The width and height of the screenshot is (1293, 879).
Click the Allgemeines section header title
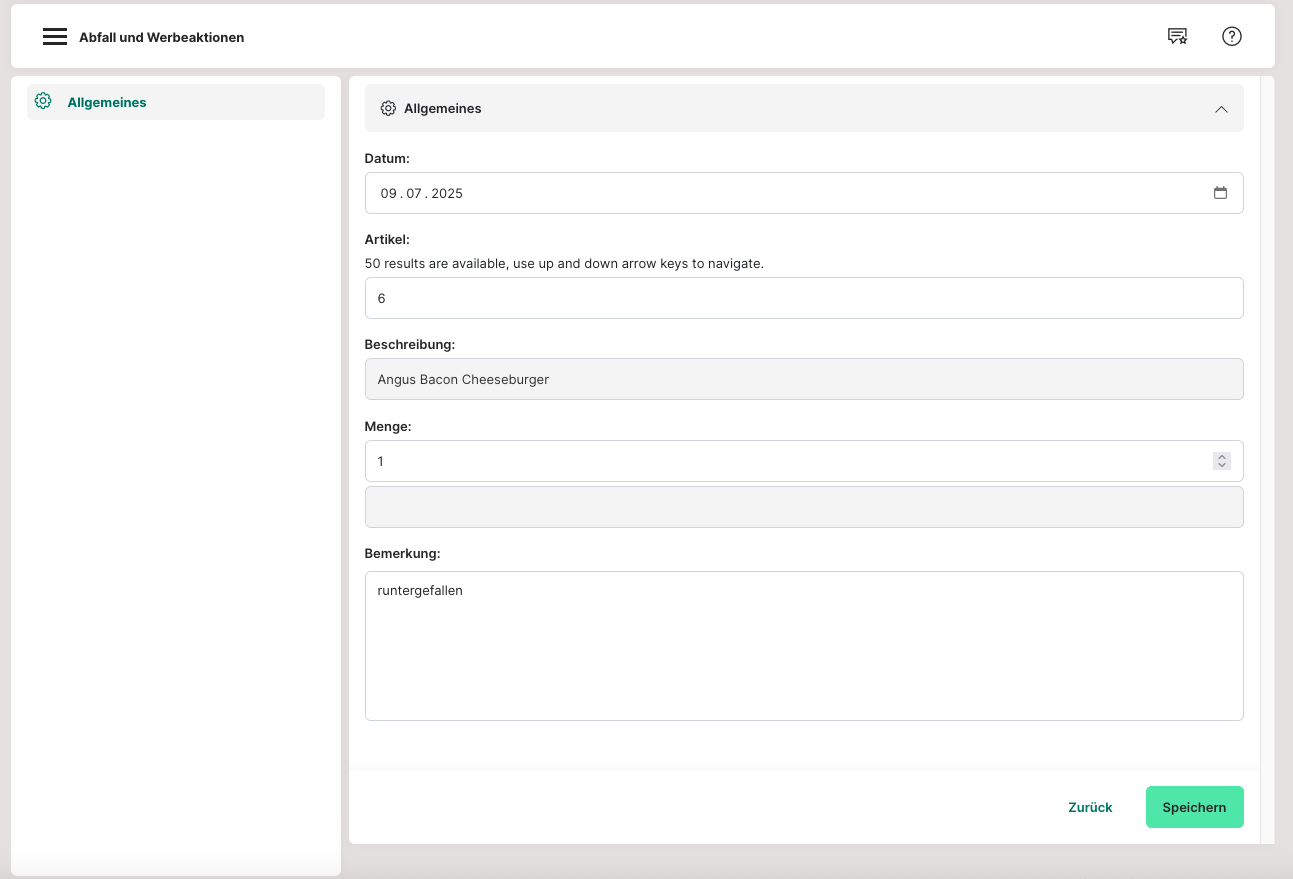[x=442, y=108]
